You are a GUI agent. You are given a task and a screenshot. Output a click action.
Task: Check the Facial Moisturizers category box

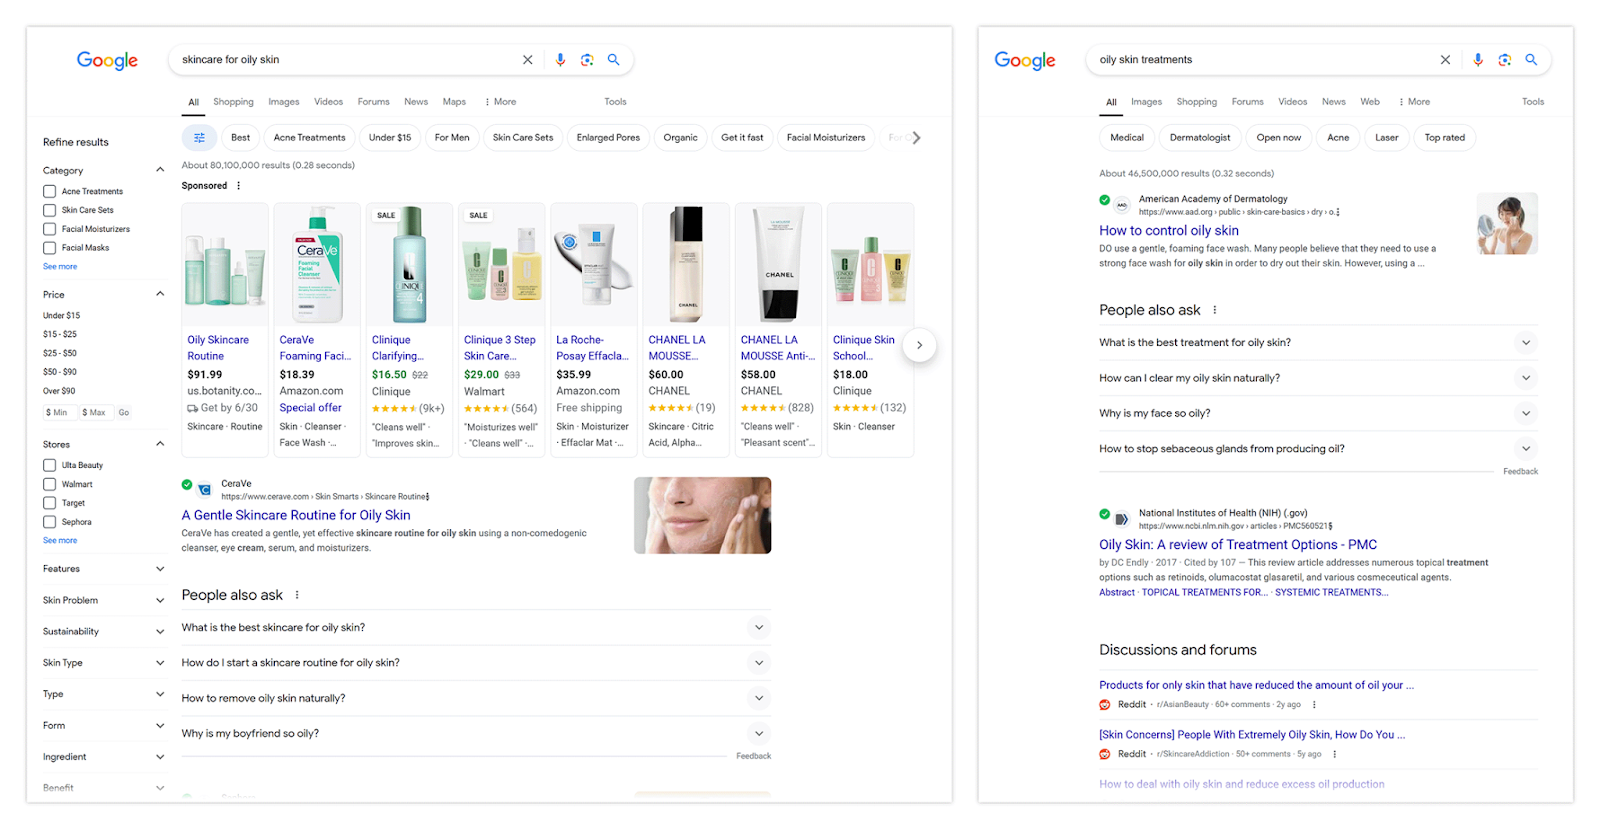[49, 229]
